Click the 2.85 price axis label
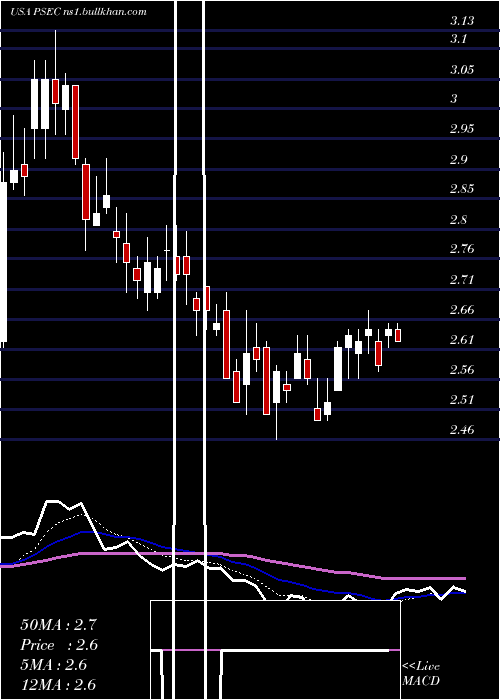The image size is (500, 700). pos(462,189)
